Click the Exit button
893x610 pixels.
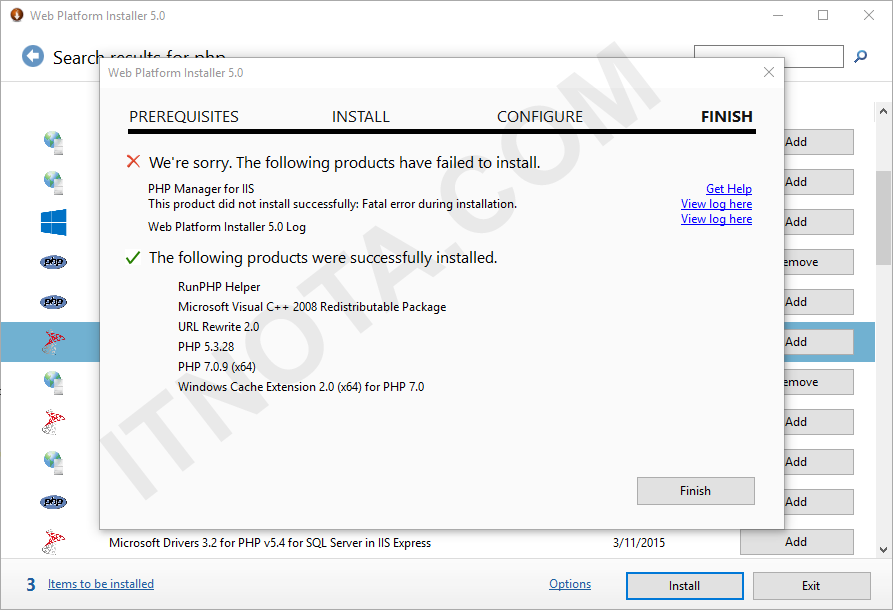point(812,586)
